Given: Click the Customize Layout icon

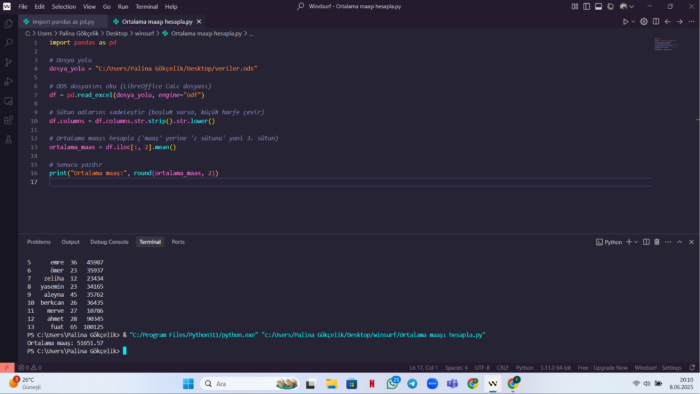Looking at the screenshot, I should [x=575, y=7].
